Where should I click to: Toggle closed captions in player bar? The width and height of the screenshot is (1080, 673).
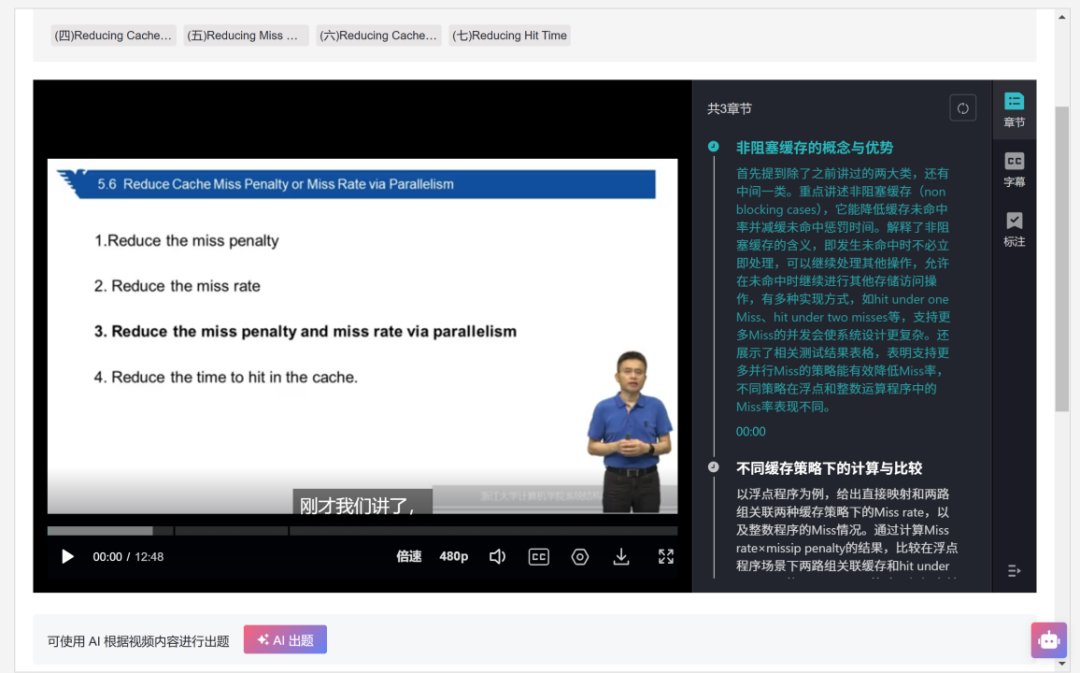(x=539, y=557)
